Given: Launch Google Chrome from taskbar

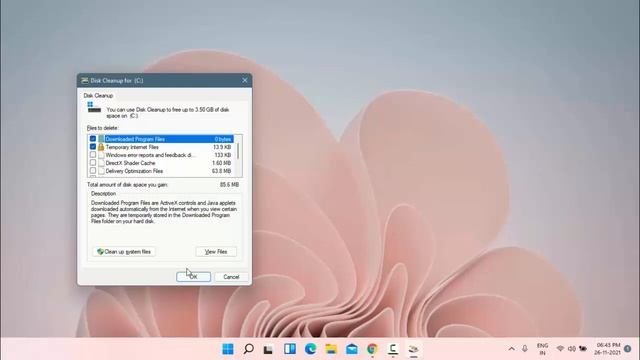Looking at the screenshot, I should (x=372, y=349).
